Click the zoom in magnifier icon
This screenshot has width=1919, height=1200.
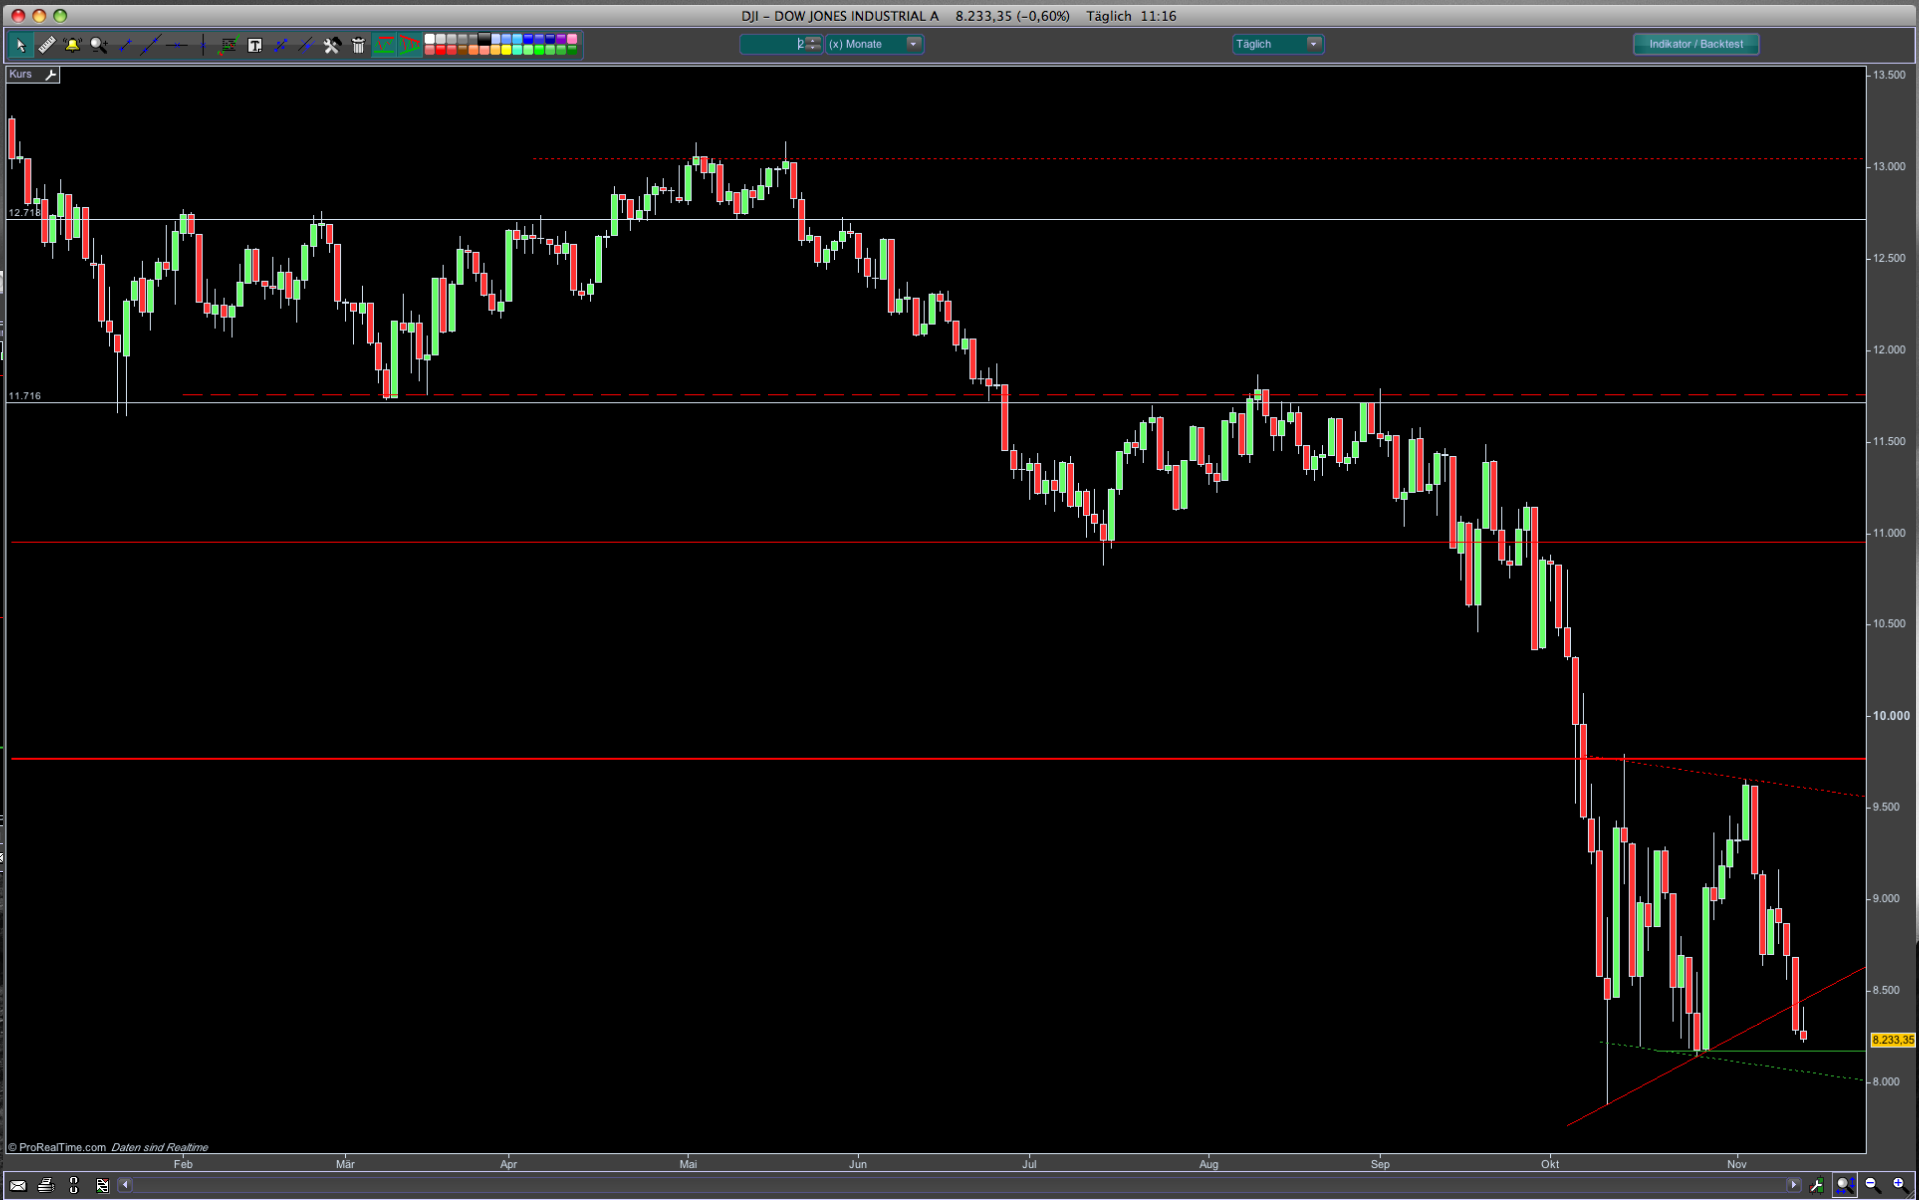coord(1899,1186)
